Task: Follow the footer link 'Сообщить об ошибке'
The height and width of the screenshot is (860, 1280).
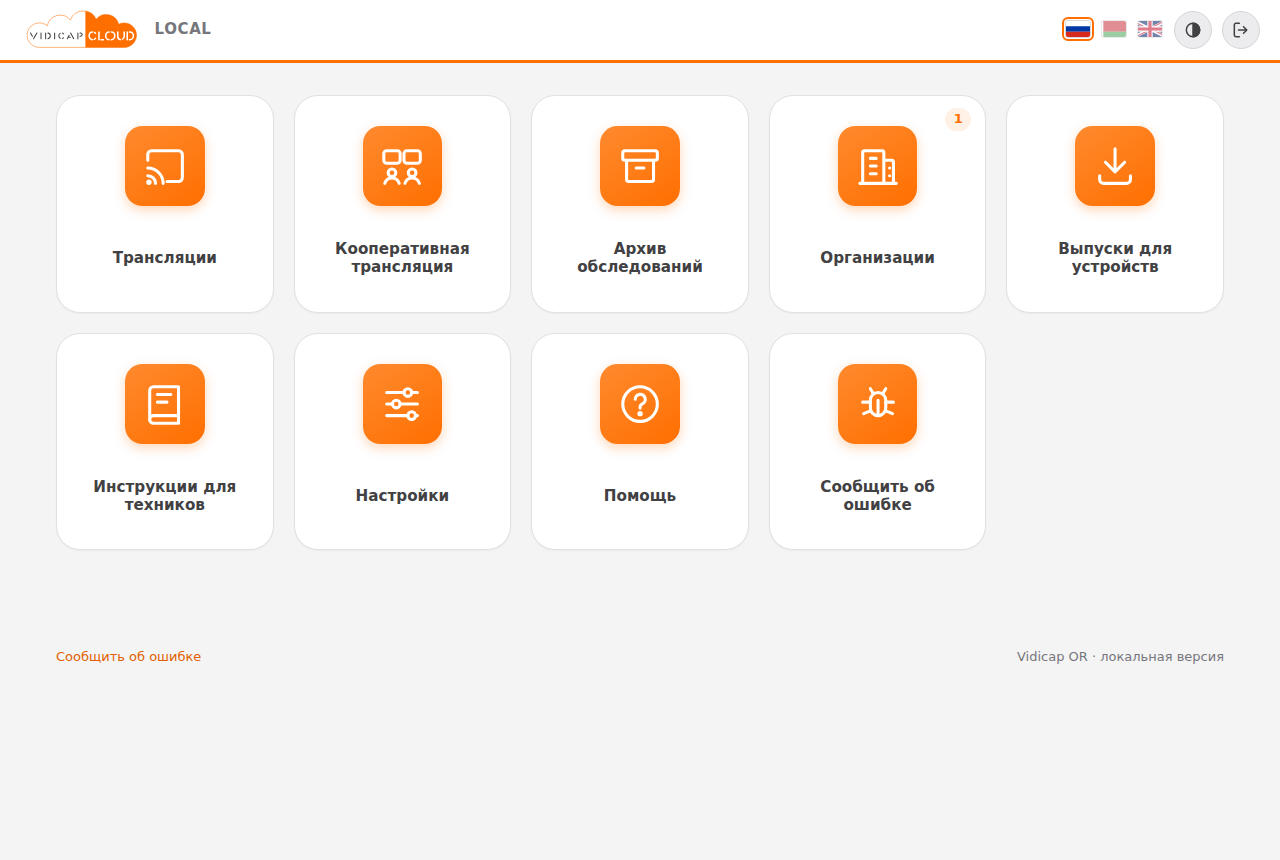Action: [x=128, y=657]
